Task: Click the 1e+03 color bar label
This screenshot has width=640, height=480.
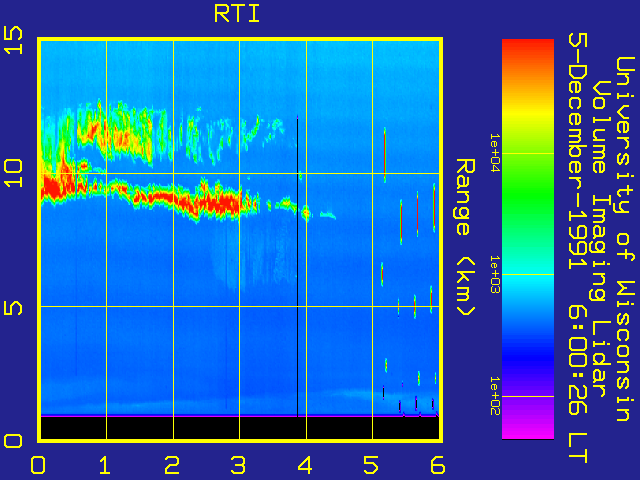Action: point(495,274)
